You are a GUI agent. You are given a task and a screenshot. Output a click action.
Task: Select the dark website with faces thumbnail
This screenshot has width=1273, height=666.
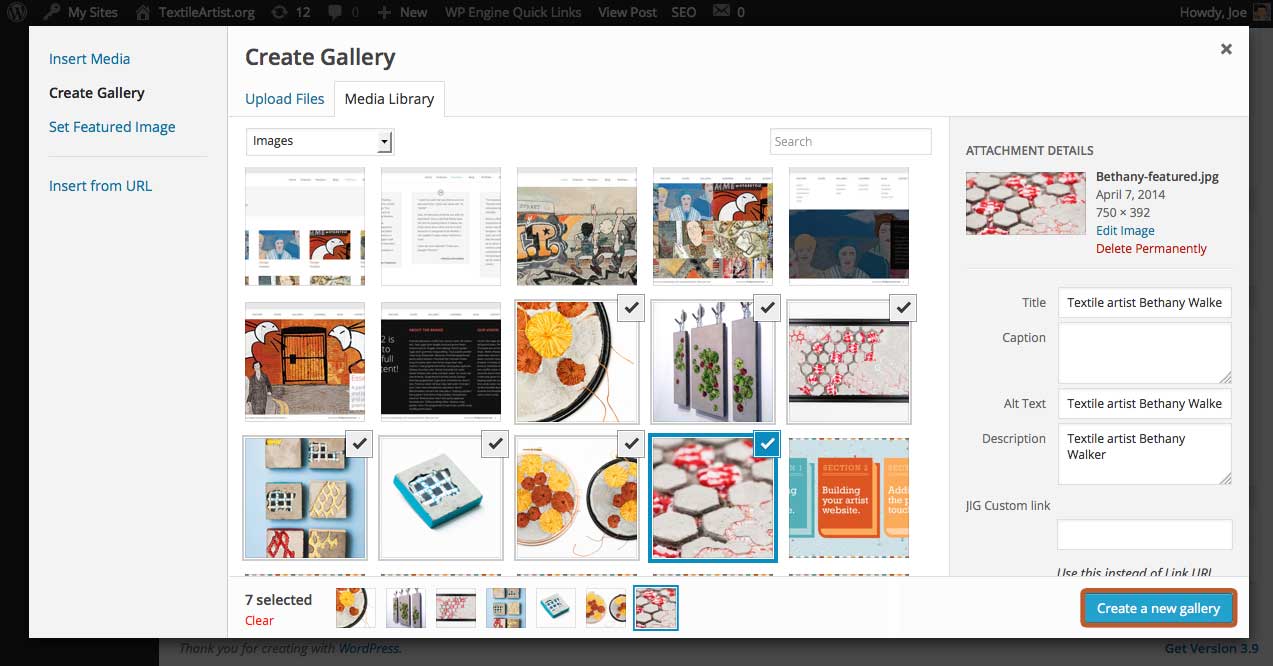(x=849, y=226)
